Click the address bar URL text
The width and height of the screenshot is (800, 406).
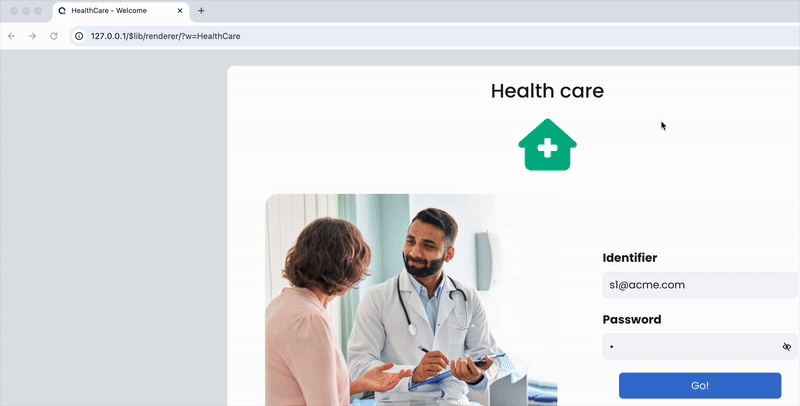tap(165, 36)
